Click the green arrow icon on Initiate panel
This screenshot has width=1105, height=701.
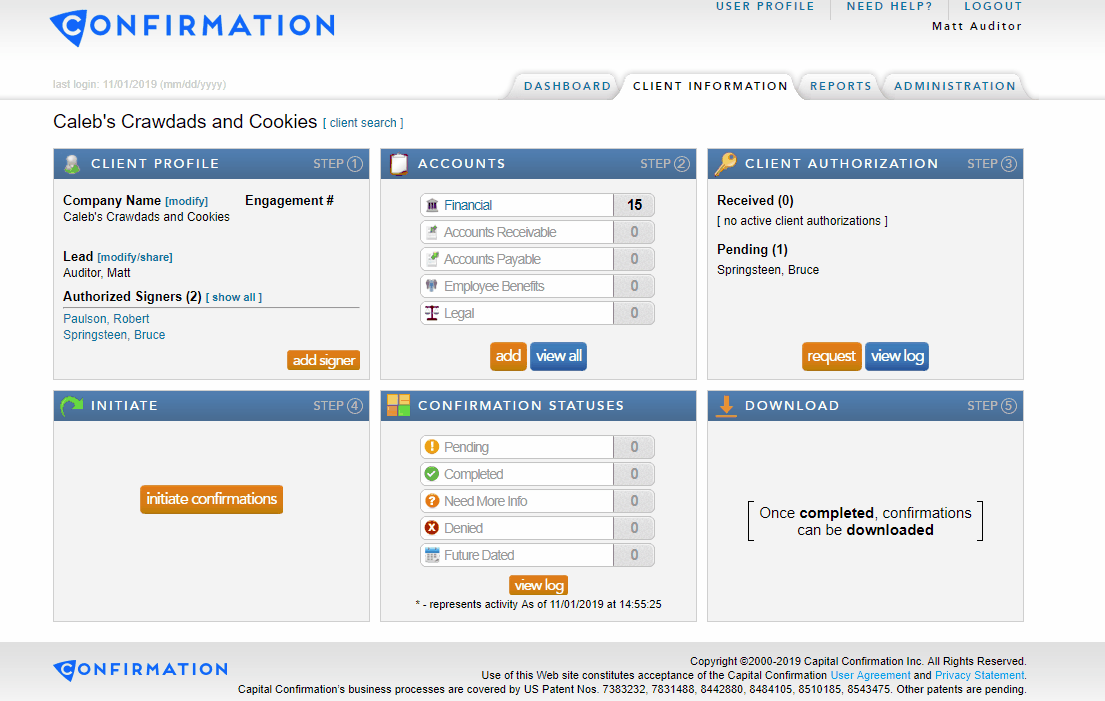point(69,405)
